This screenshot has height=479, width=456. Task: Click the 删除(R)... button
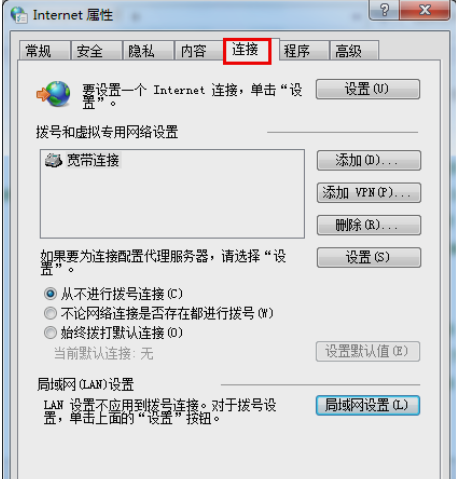point(369,225)
